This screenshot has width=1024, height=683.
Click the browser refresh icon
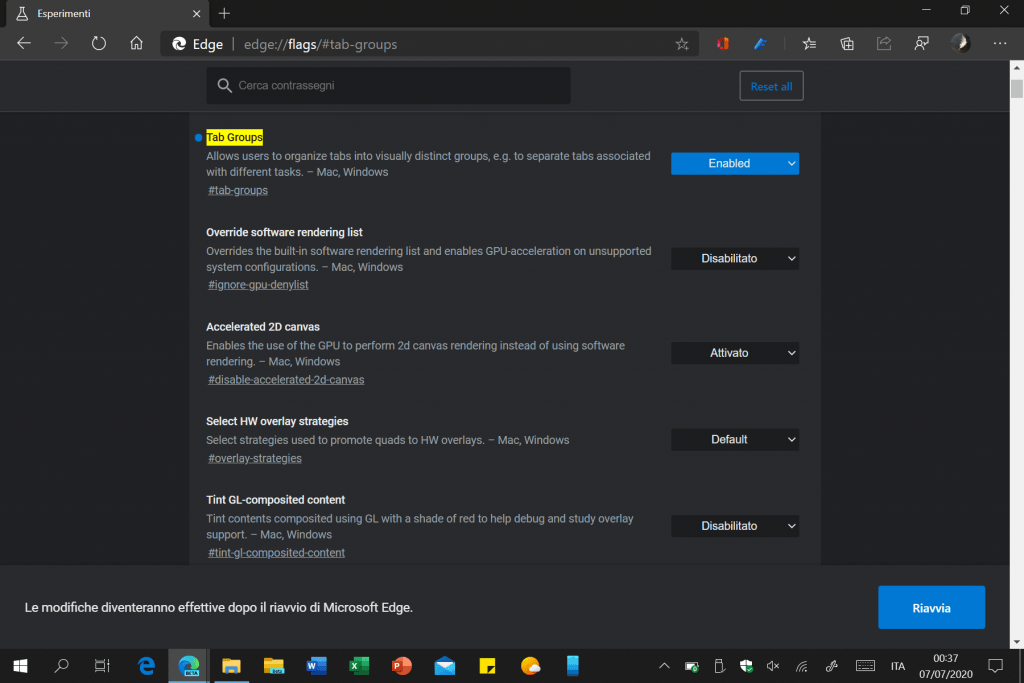(x=98, y=44)
